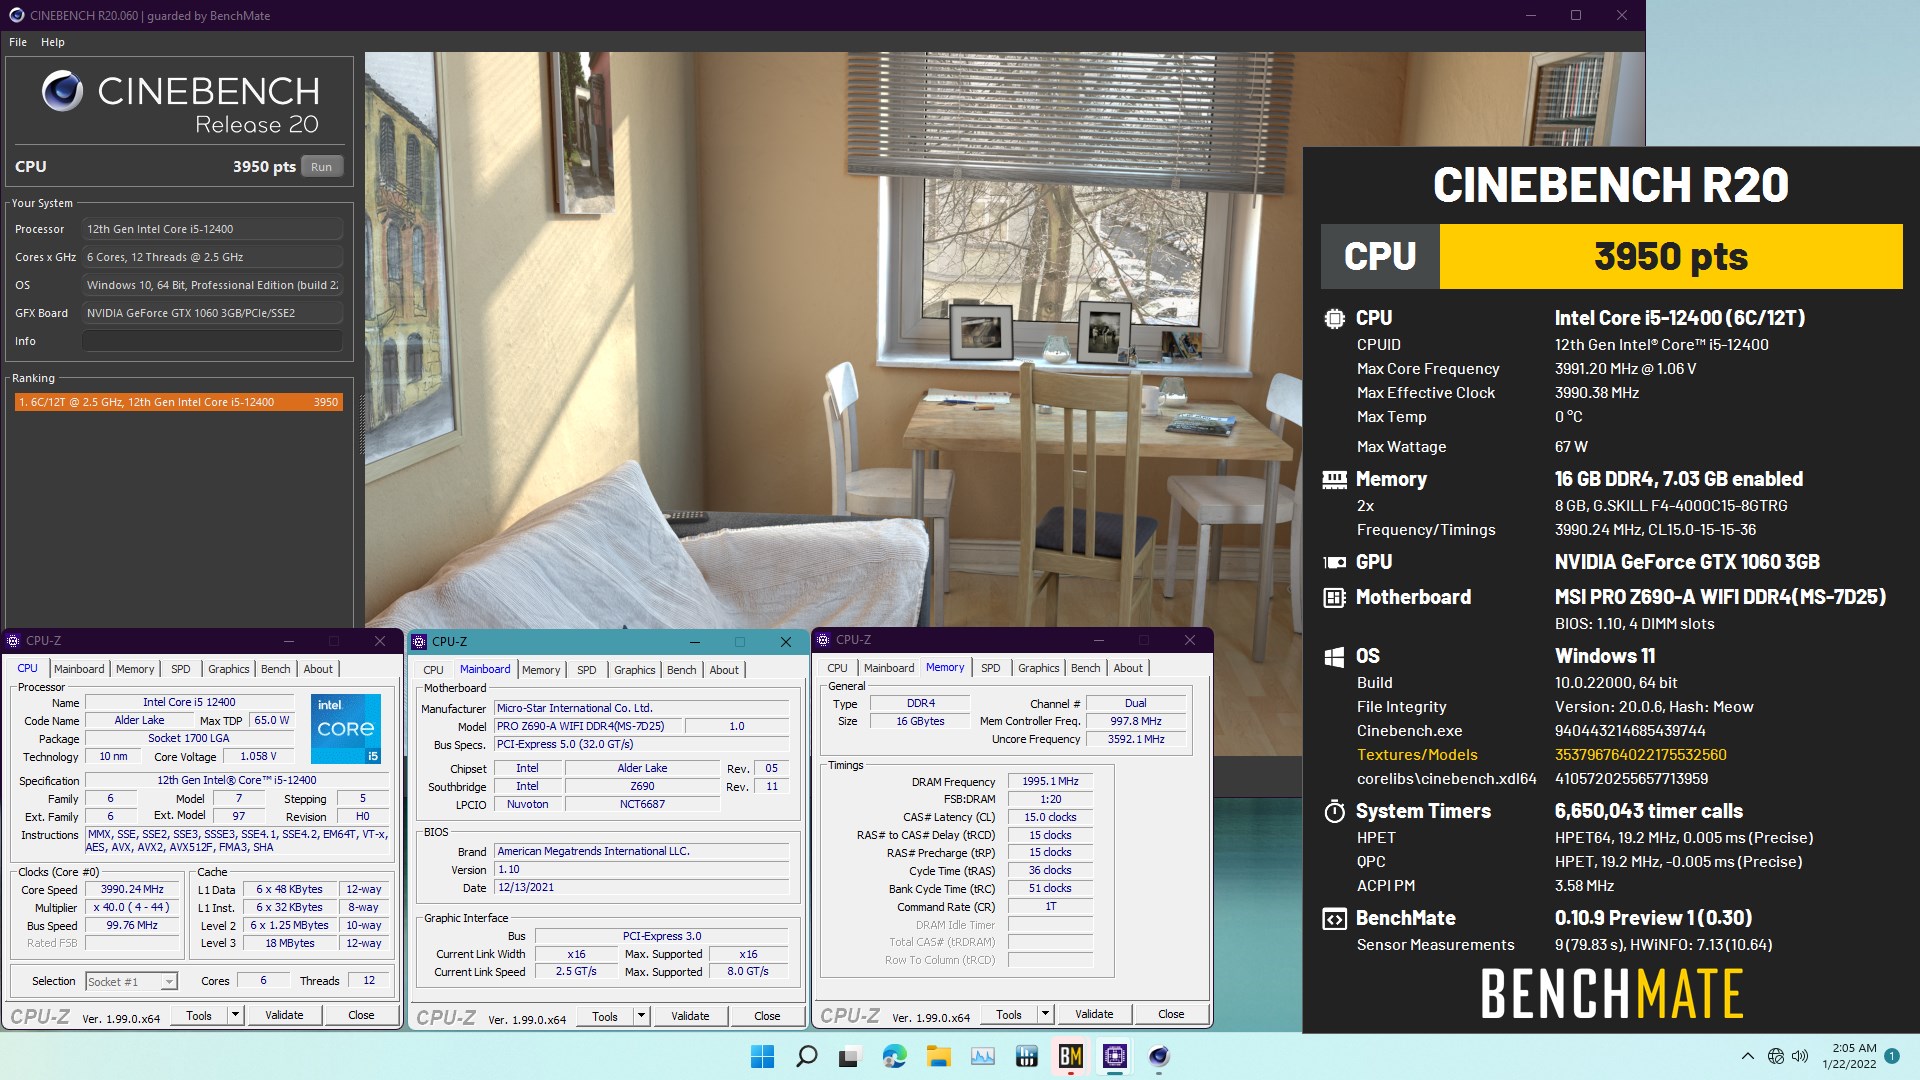Select ranking entry 6C/12T i5-12400
Image resolution: width=1920 pixels, height=1080 pixels.
coord(179,402)
